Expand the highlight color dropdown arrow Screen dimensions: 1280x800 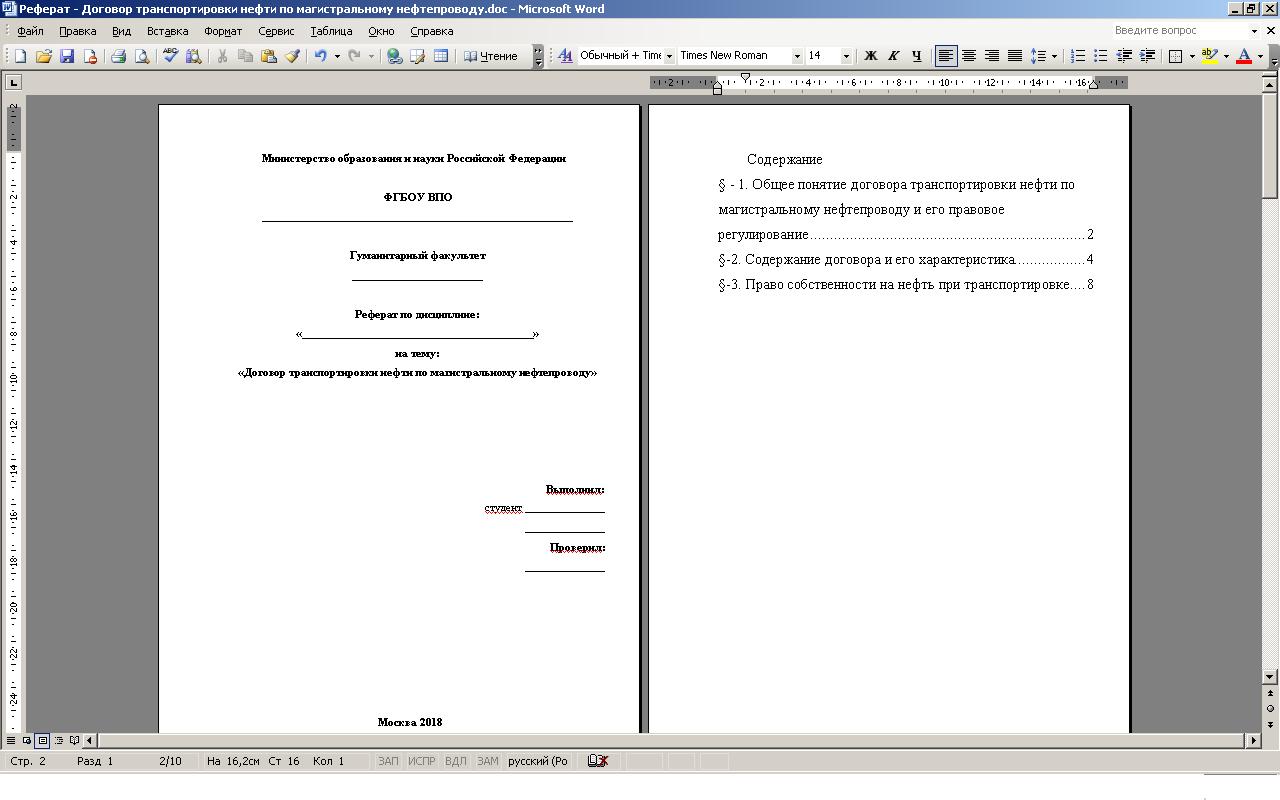point(1226,56)
